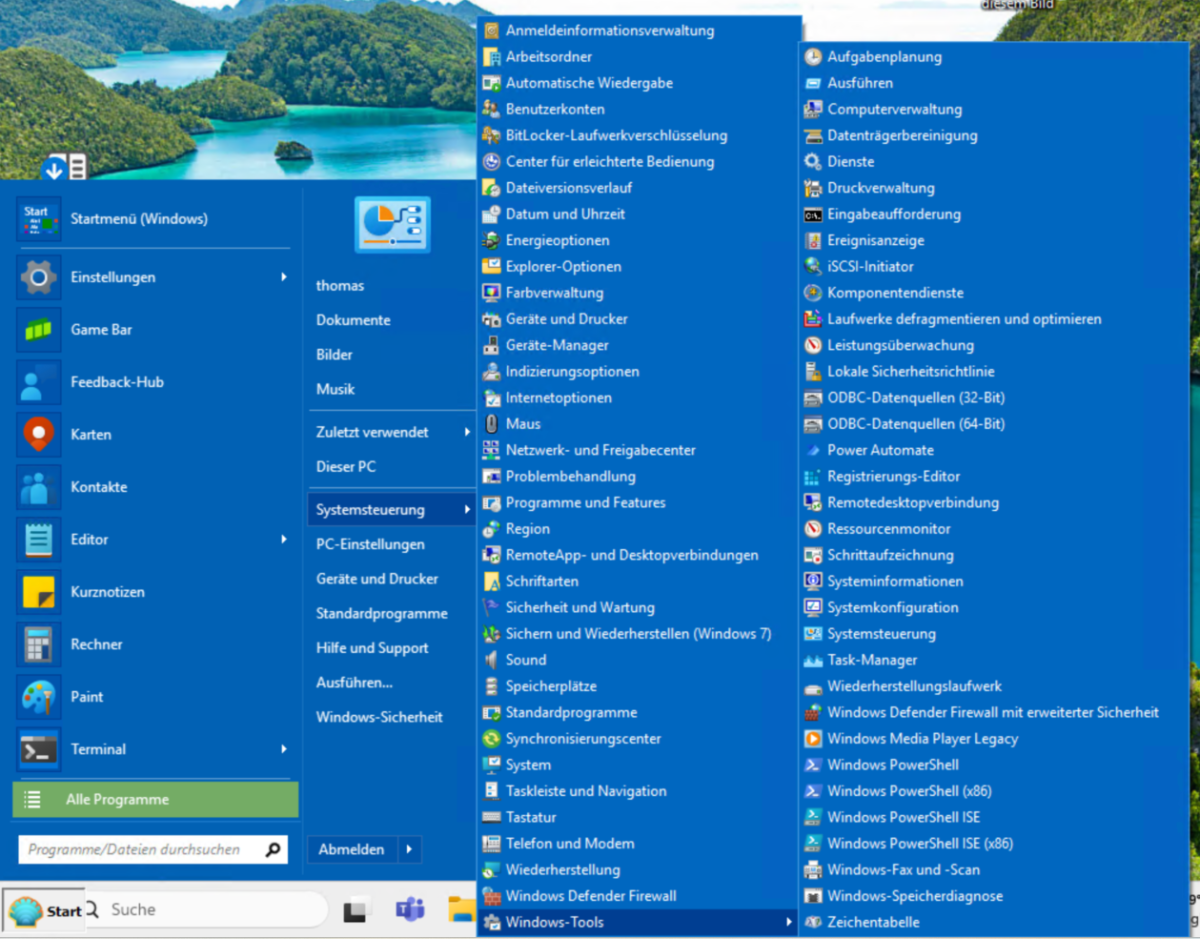Open Anmeldeinformationsverwaltung entry

tap(610, 31)
